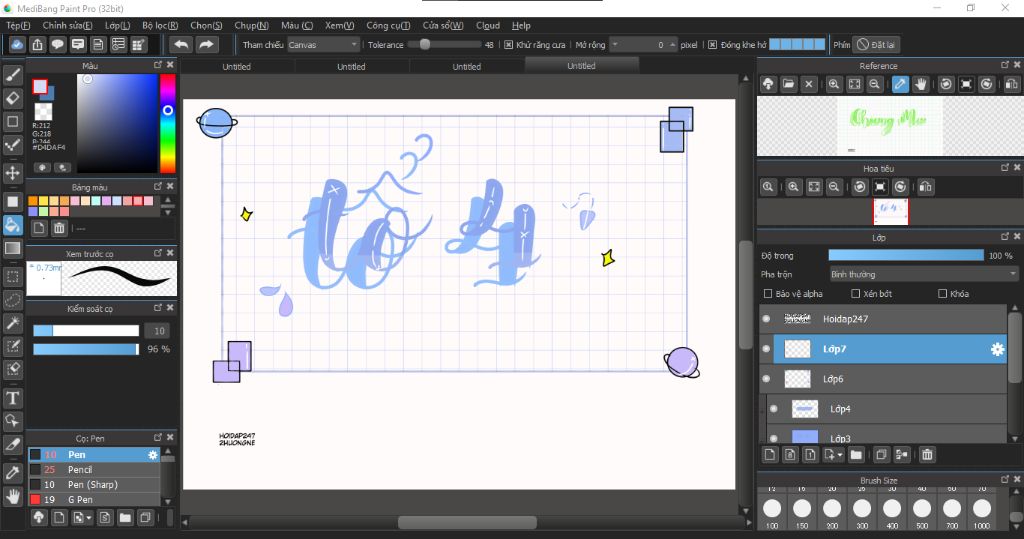Open the Chỉnh sửa(E) menu
Image resolution: width=1024 pixels, height=539 pixels.
(x=67, y=25)
